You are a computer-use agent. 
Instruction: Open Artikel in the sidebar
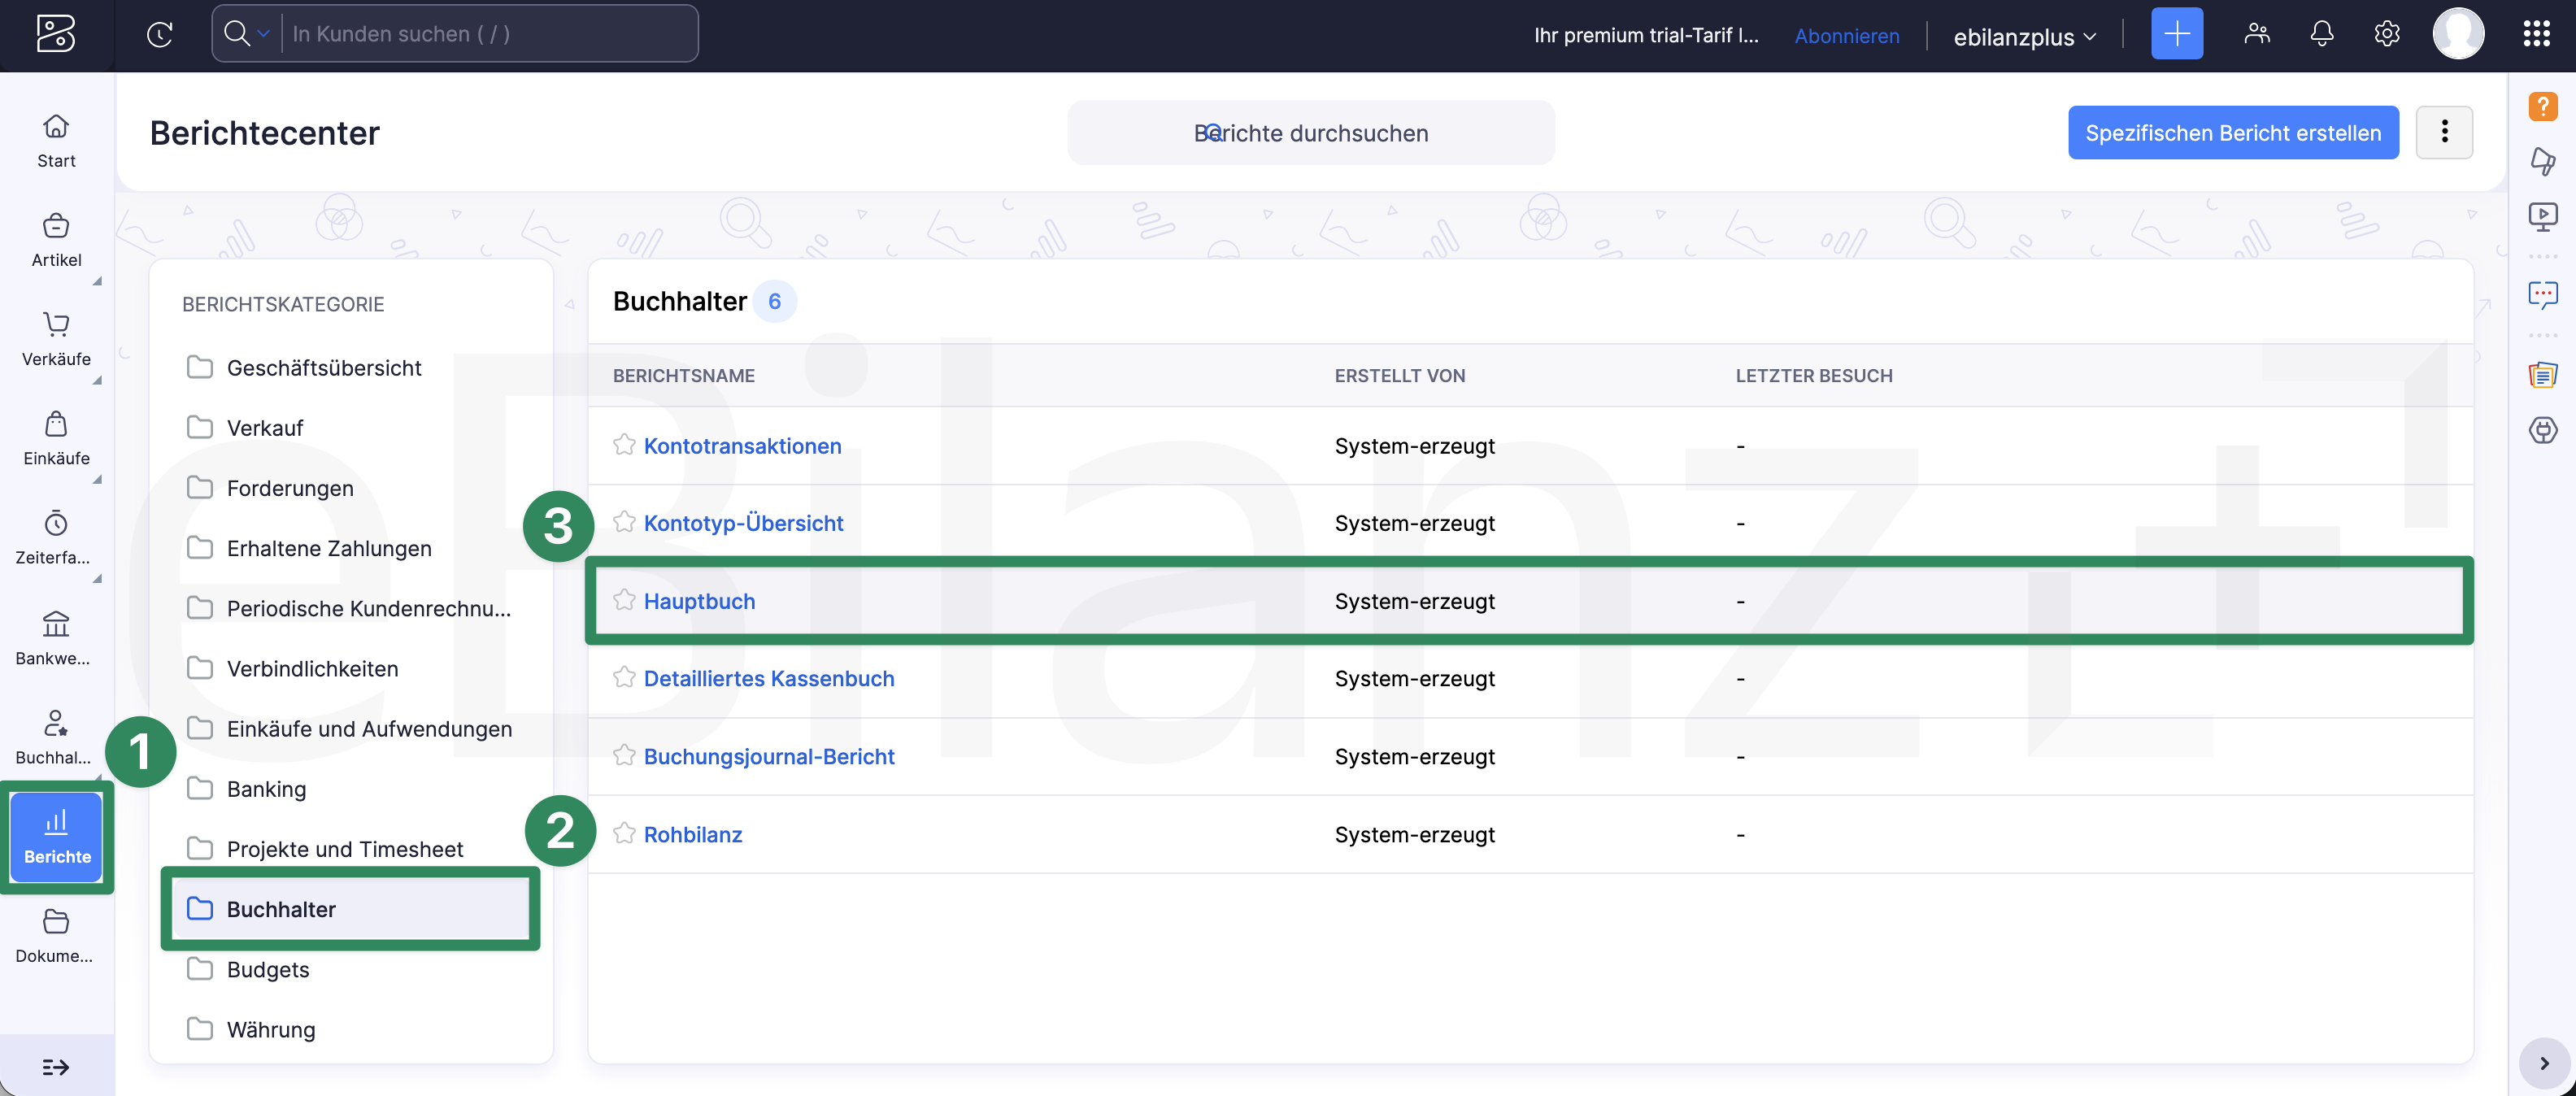[56, 240]
